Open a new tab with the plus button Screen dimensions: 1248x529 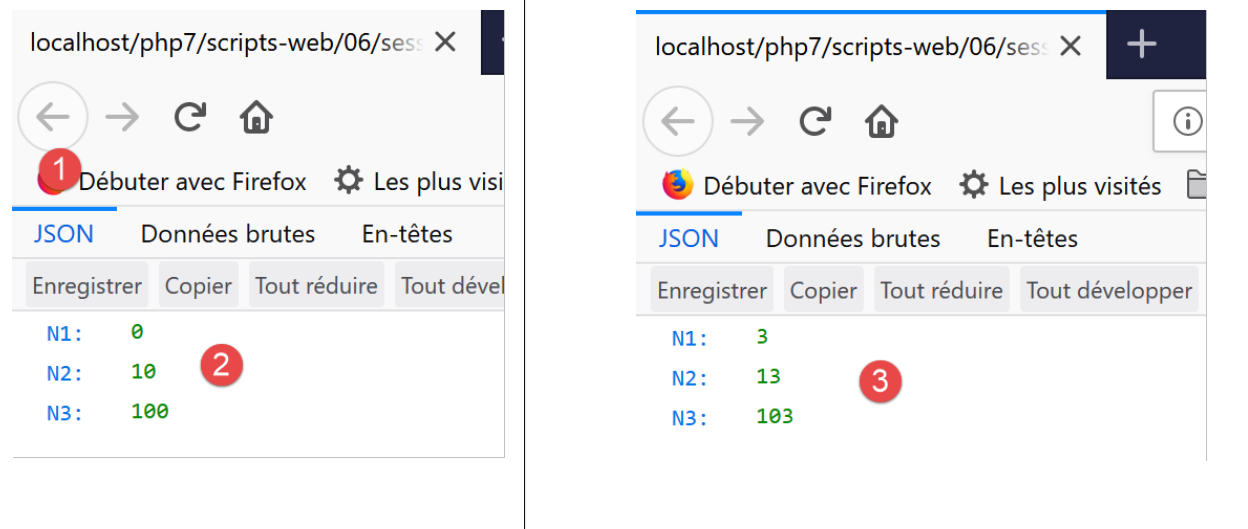click(x=1142, y=44)
